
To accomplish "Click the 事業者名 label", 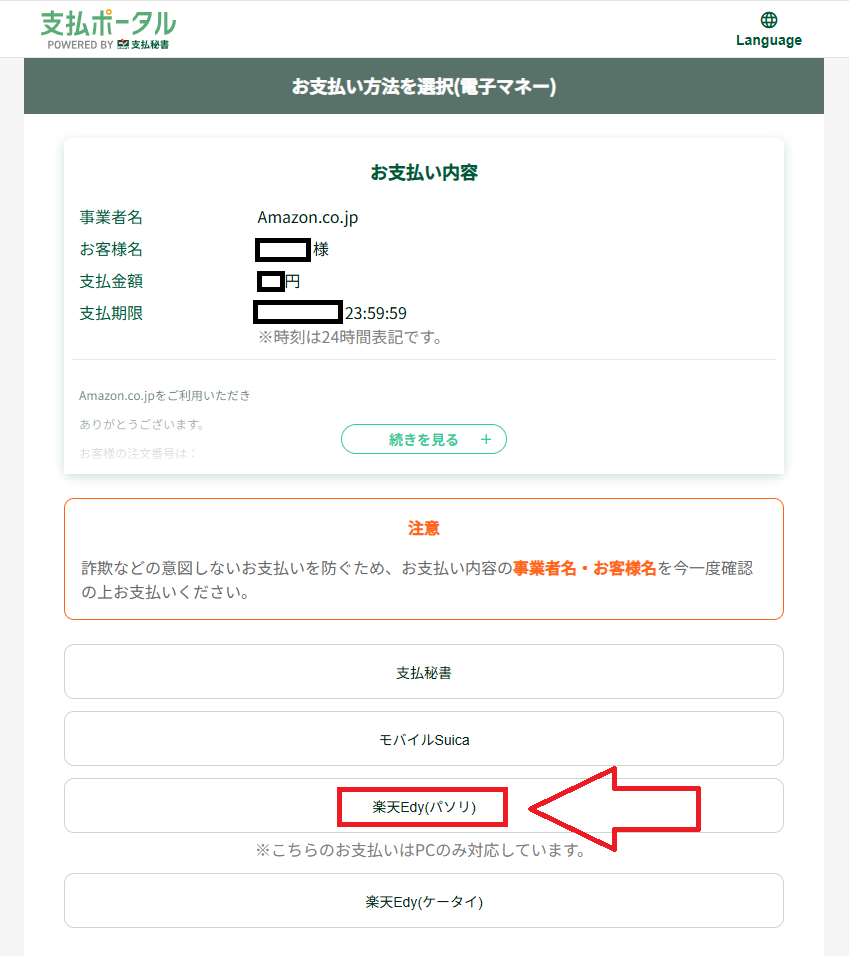I will [111, 217].
